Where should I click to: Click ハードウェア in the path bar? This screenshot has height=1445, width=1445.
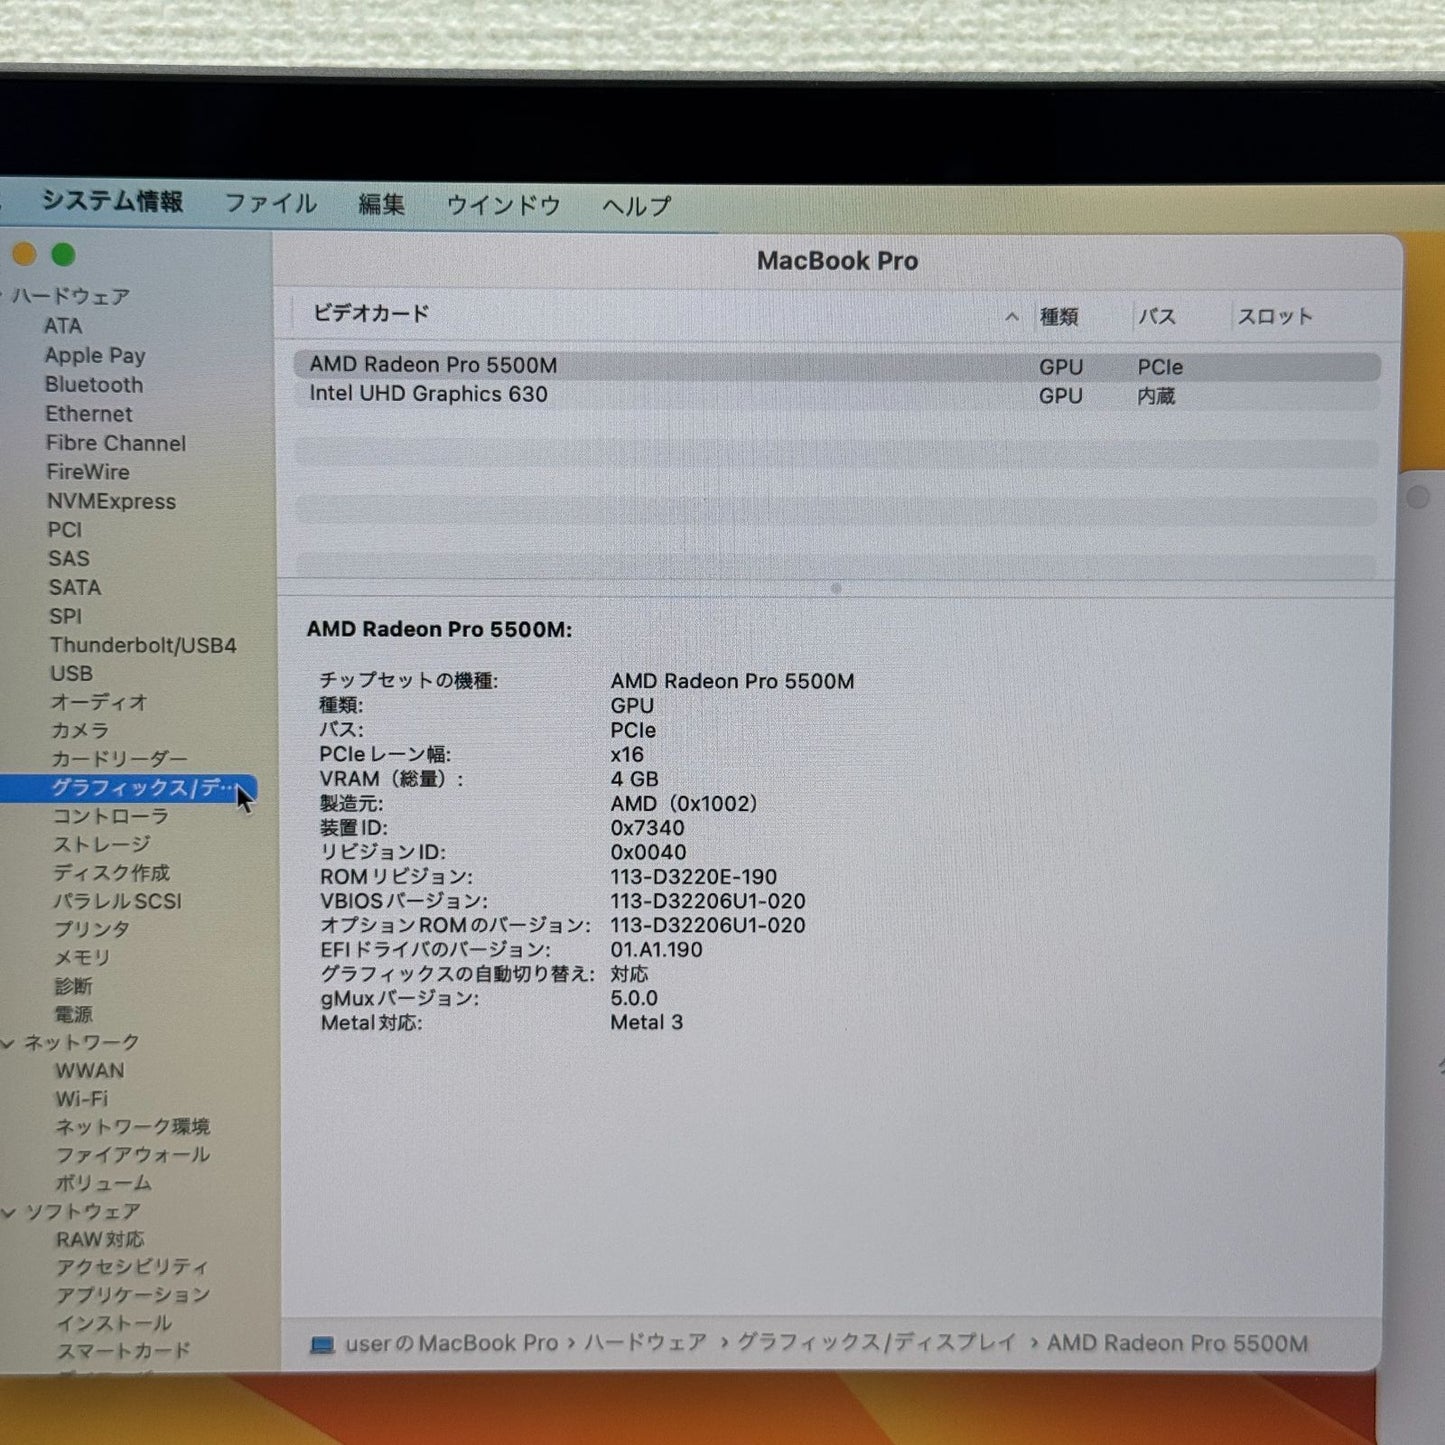pos(646,1343)
